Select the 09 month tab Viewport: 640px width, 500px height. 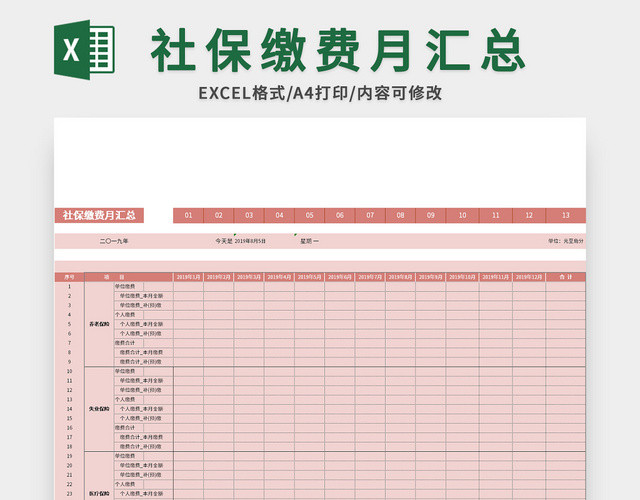point(431,215)
